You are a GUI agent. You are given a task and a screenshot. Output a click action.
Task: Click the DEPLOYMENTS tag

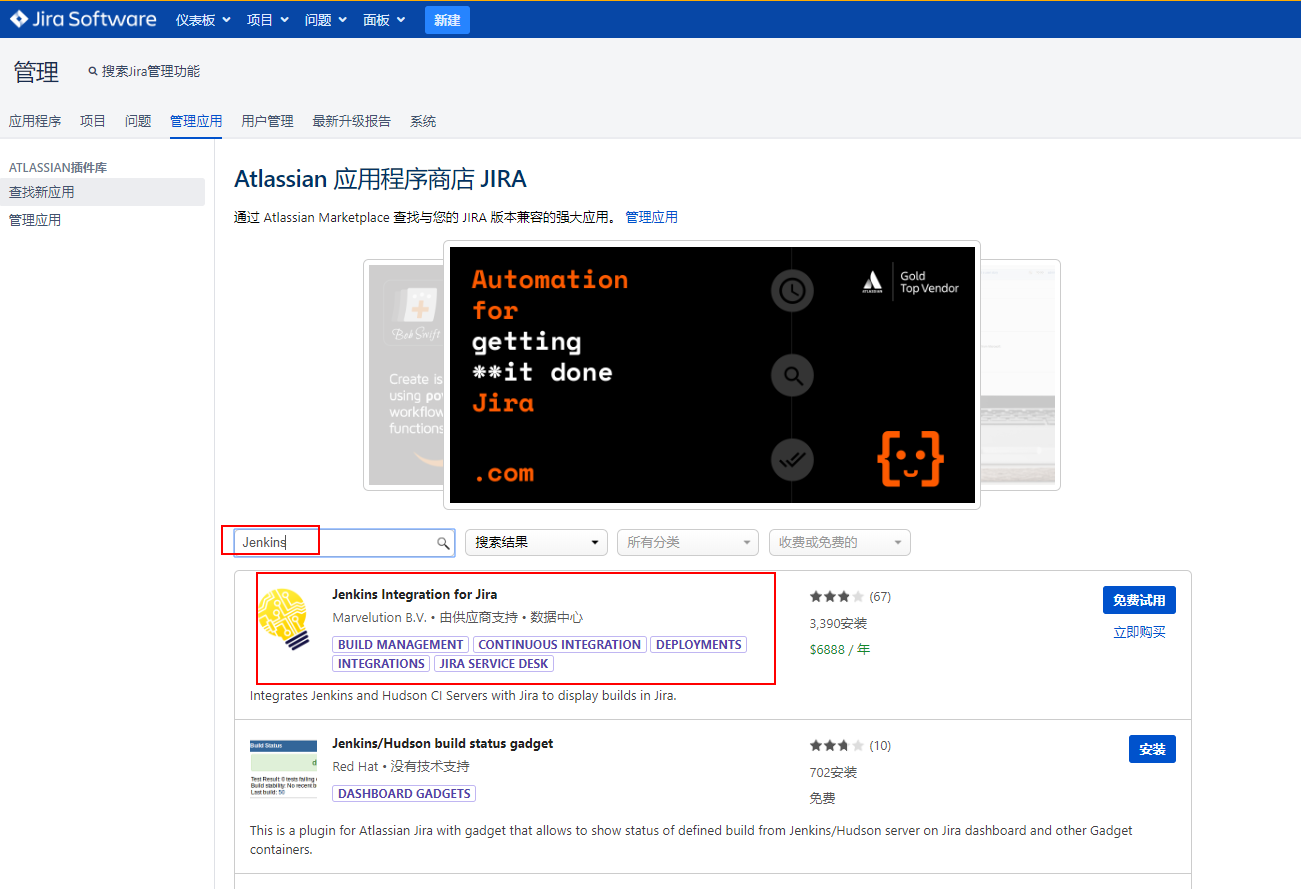tap(699, 645)
